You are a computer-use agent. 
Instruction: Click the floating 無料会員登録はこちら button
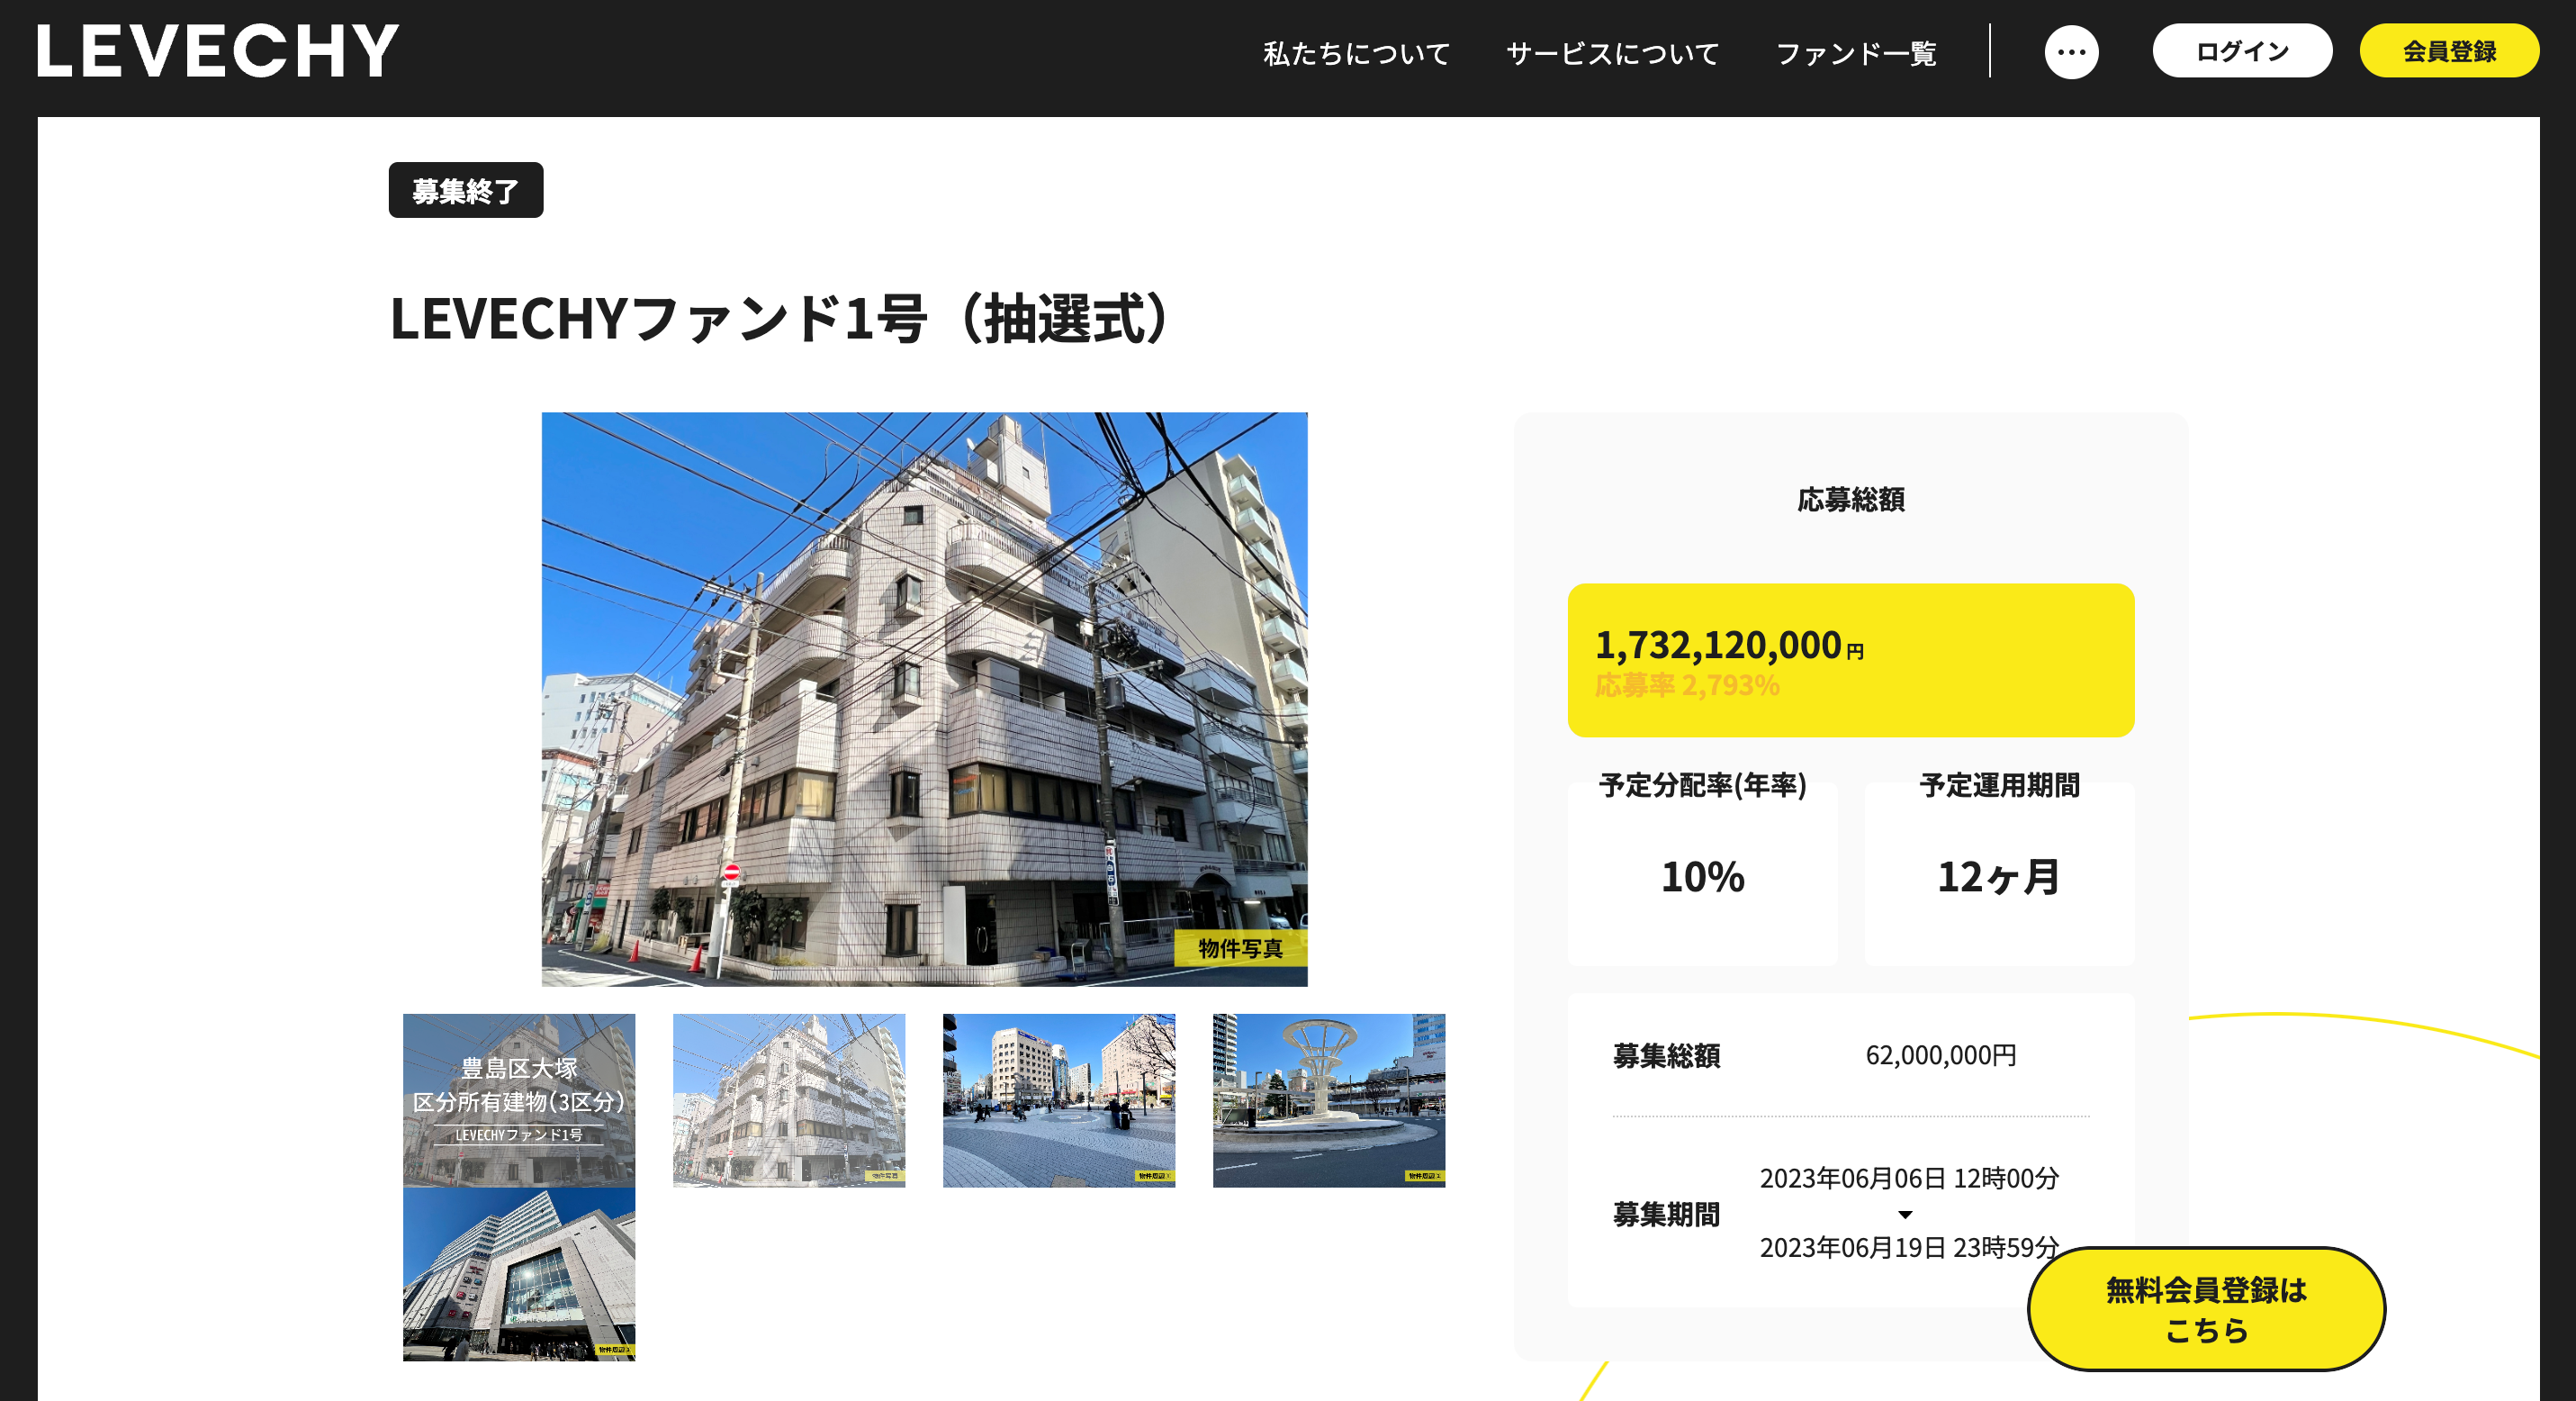(2205, 1308)
